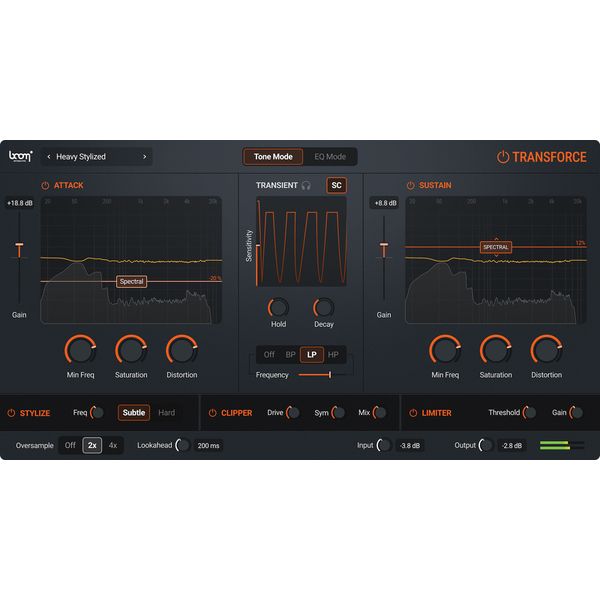Go to next preset arrow

pos(145,157)
